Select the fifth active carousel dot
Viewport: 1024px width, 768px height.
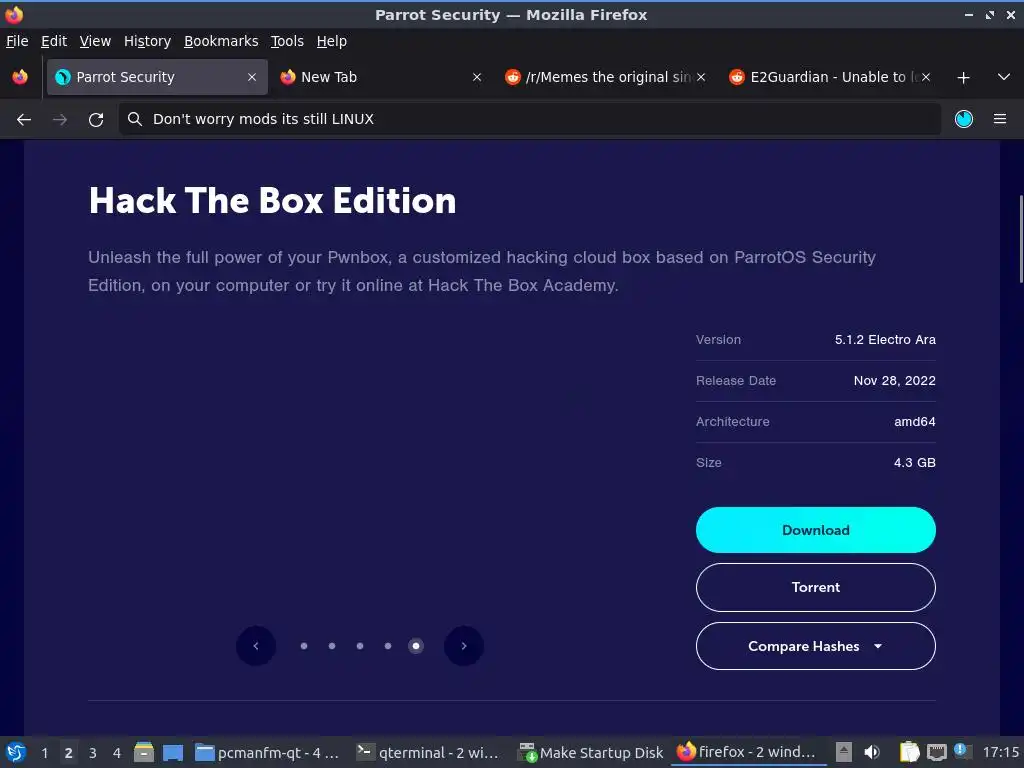pyautogui.click(x=416, y=646)
